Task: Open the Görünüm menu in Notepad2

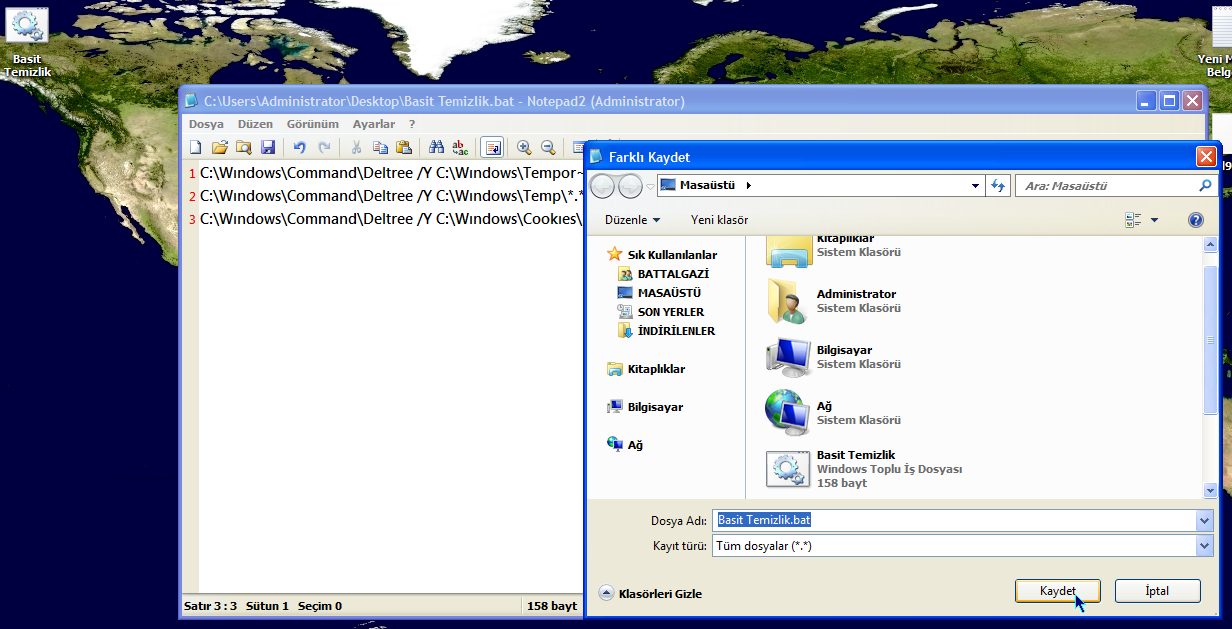Action: pyautogui.click(x=313, y=124)
